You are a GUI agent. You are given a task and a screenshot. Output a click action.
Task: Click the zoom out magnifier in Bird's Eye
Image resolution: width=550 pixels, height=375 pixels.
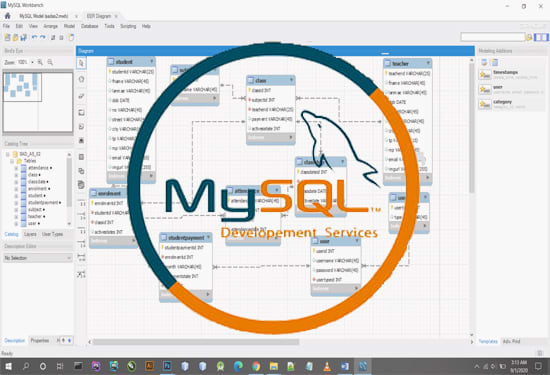(x=50, y=62)
